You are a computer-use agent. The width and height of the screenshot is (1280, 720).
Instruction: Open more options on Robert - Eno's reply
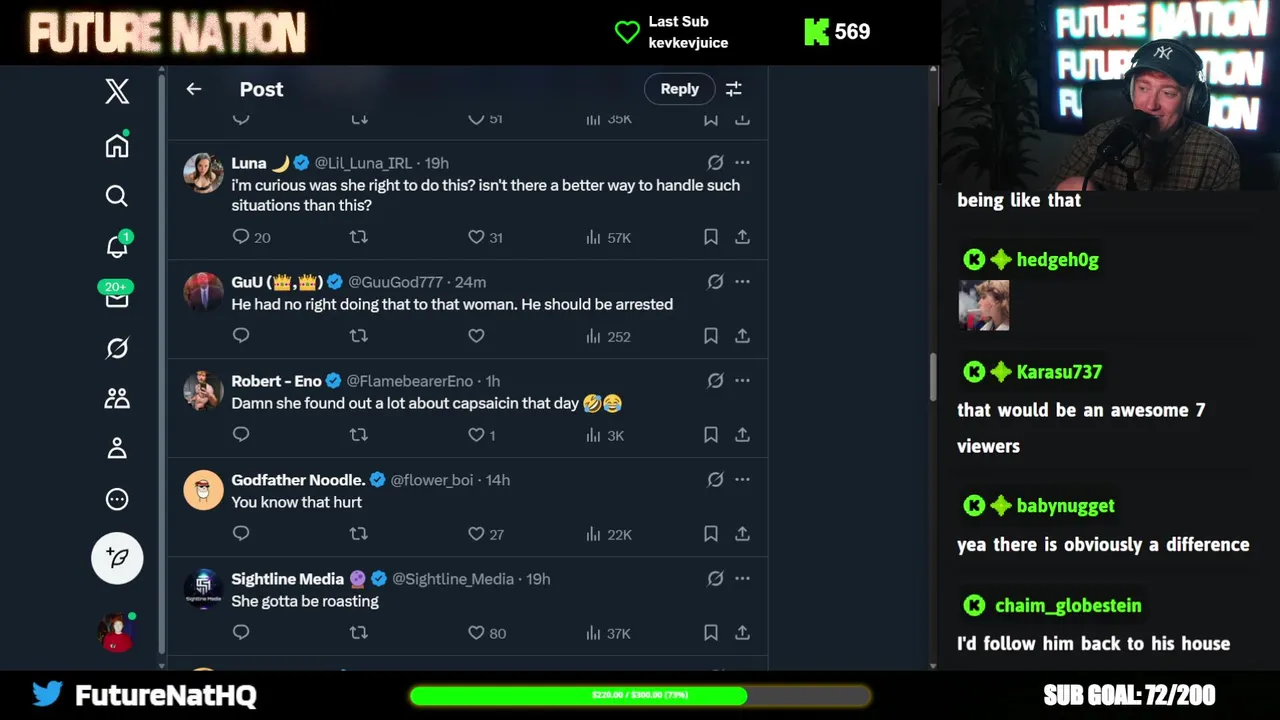tap(742, 380)
